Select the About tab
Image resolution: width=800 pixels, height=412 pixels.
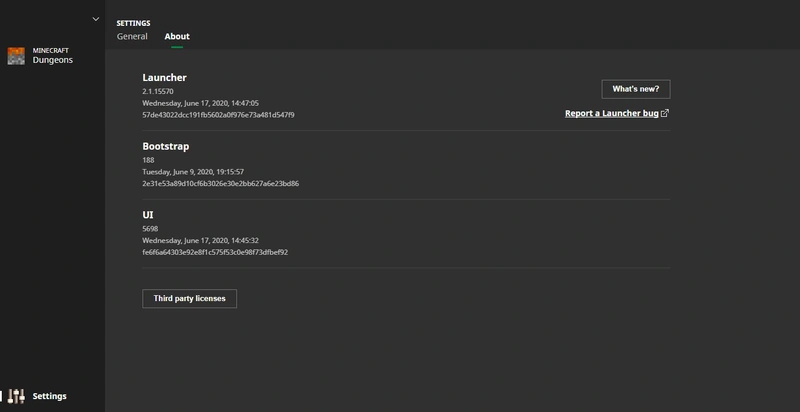tap(177, 37)
